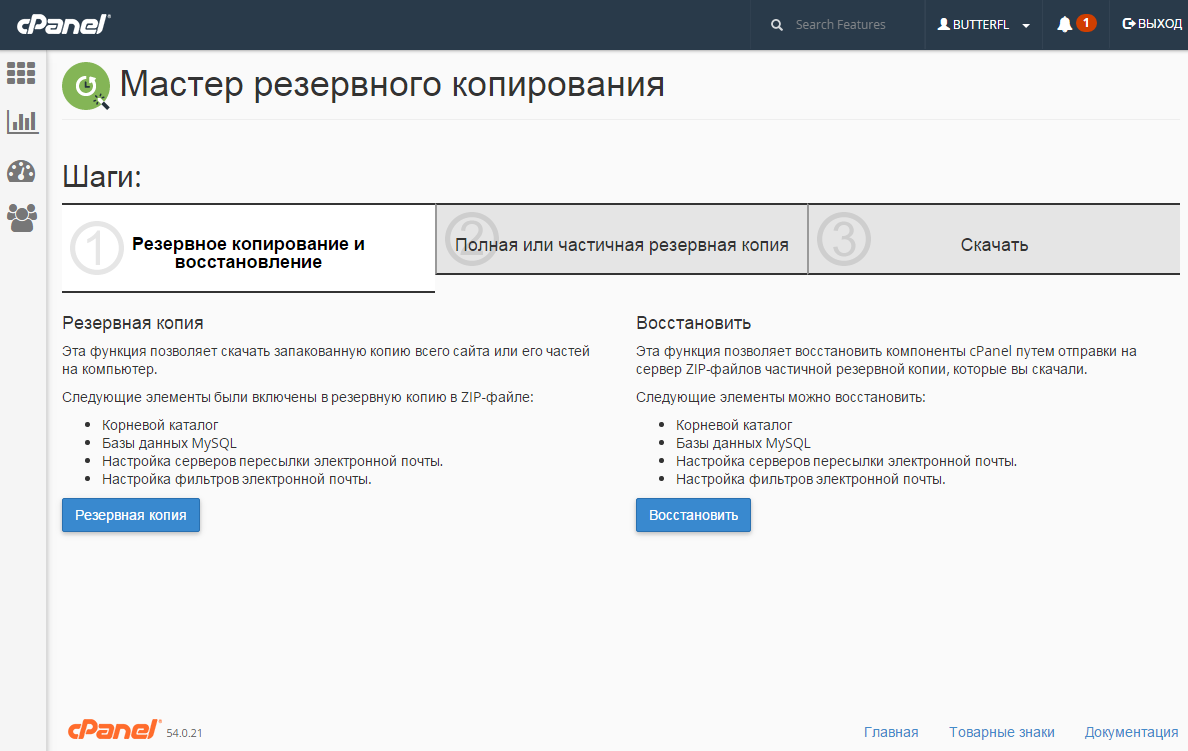Screen dimensions: 1188x751
Task: Click the ВЫХОД logout link
Action: click(x=1152, y=24)
